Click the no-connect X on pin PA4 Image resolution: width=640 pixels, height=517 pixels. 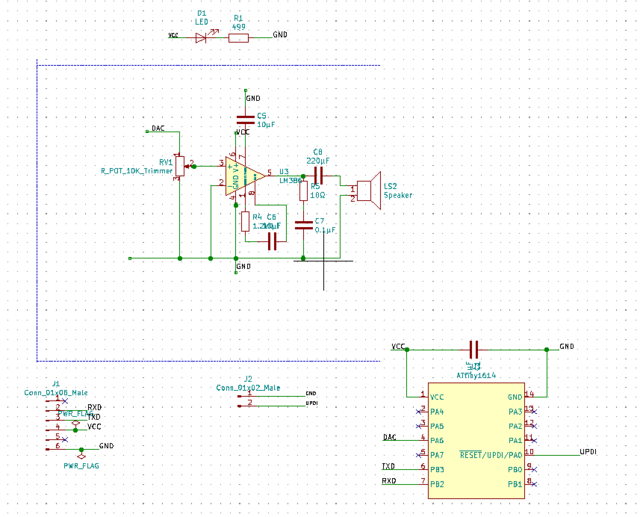[x=419, y=412]
